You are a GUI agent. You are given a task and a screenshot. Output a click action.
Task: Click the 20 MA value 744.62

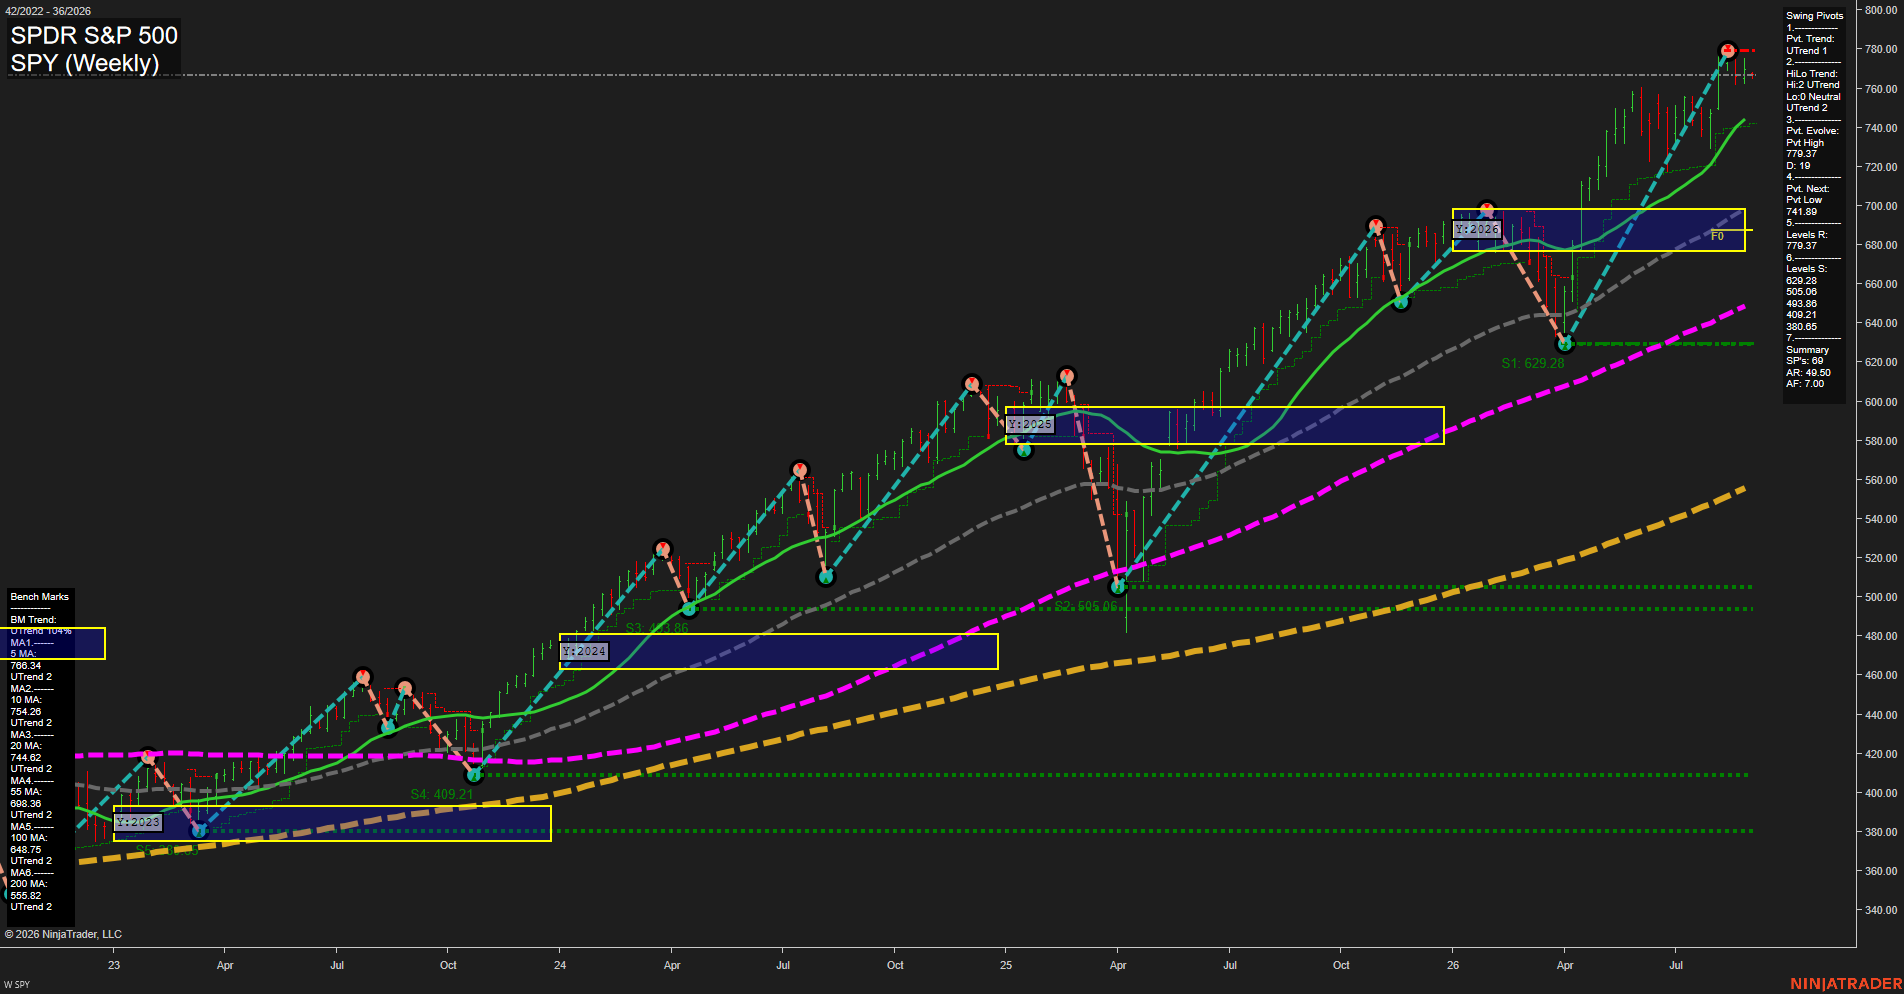click(26, 758)
